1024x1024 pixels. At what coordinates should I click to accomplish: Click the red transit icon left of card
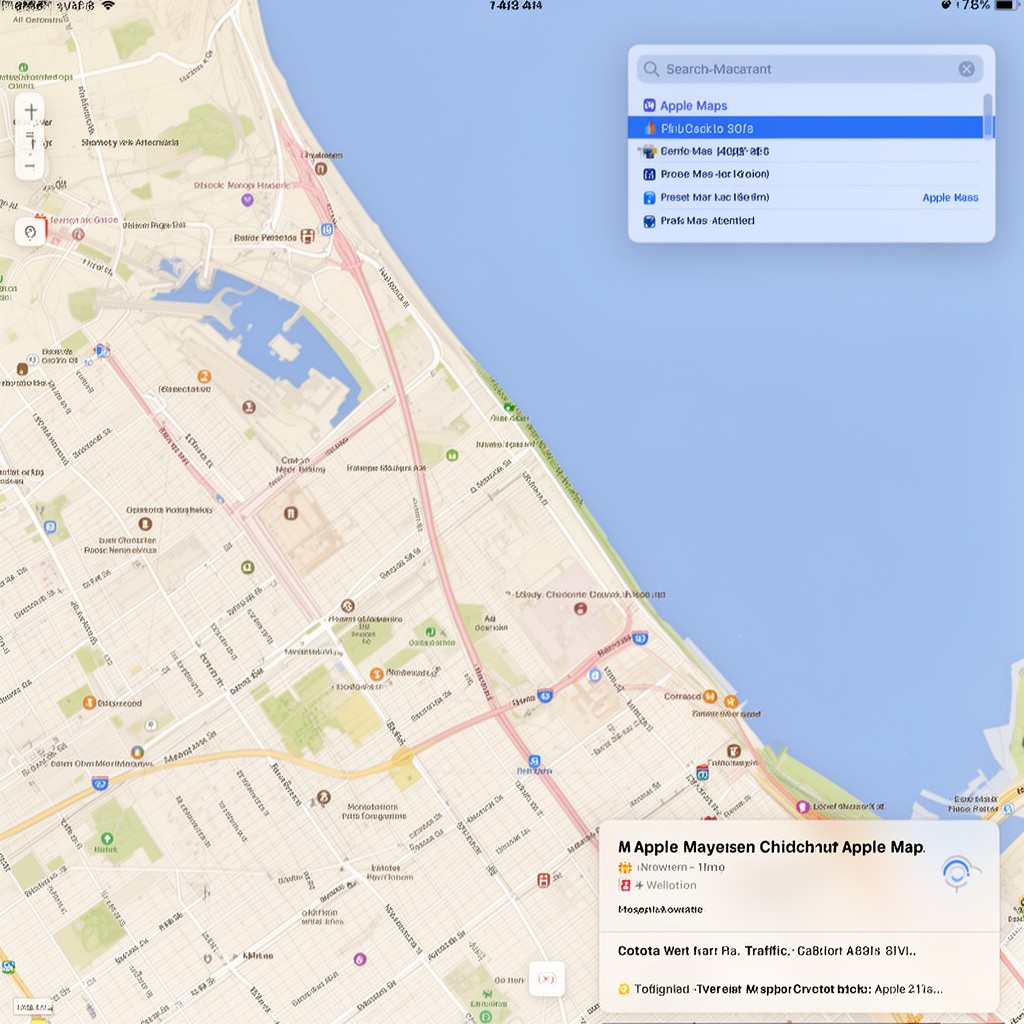[x=543, y=880]
